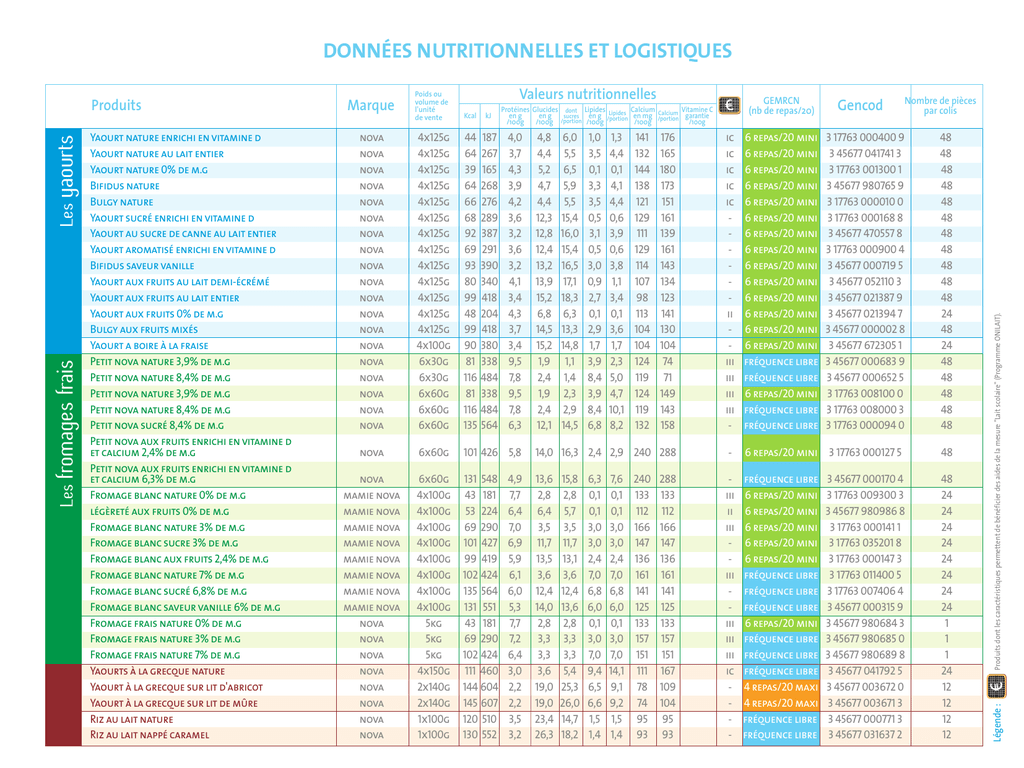Image resolution: width=1024 pixels, height=768 pixels.
Task: Click Fromage blanc nature 0% de M.G
Action: (168, 496)
